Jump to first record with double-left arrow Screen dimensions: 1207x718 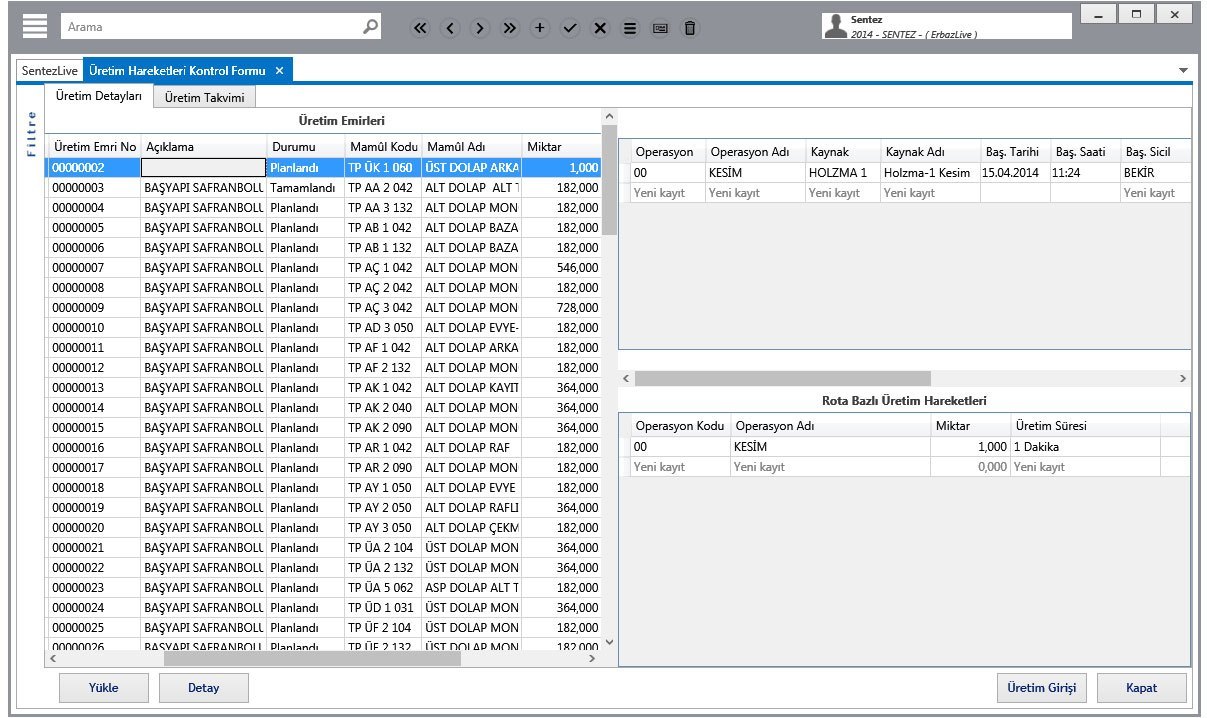coord(420,28)
